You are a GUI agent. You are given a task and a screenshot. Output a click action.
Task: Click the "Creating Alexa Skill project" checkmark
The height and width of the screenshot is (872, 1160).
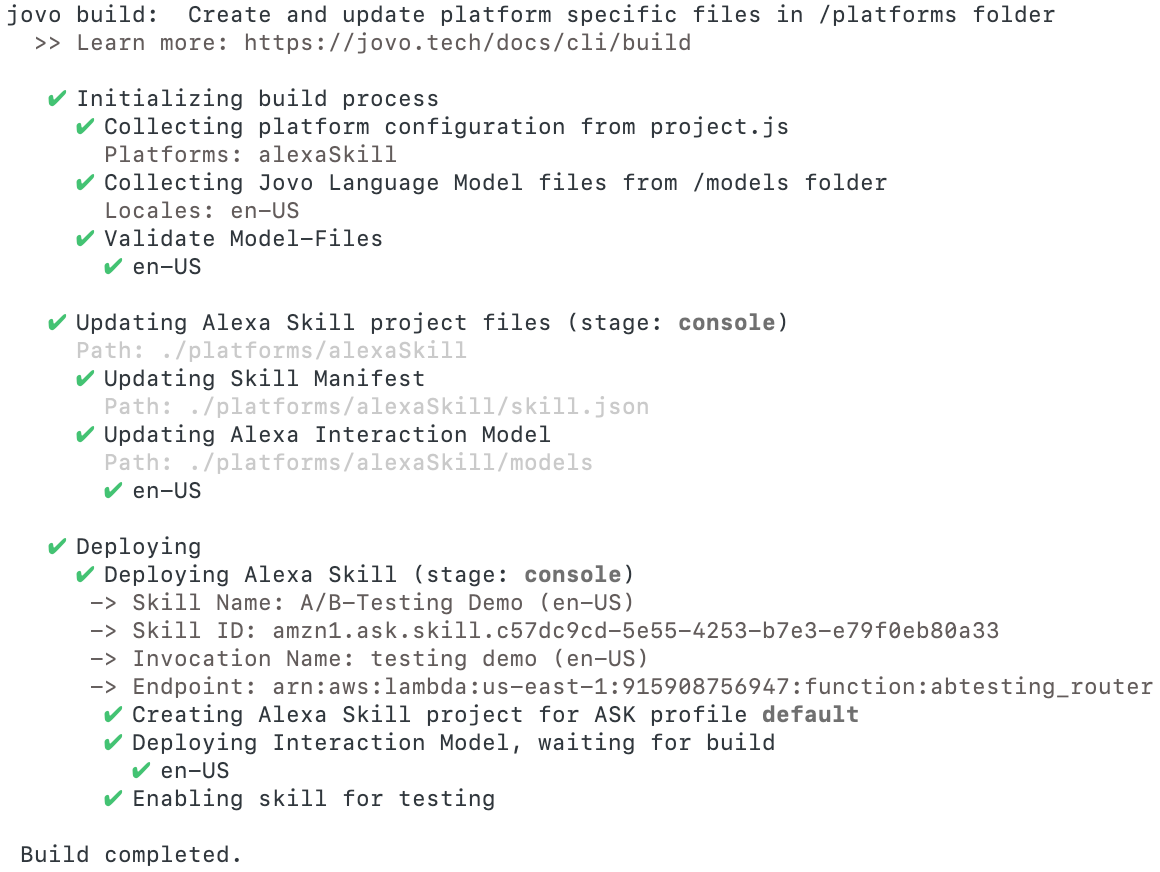113,715
